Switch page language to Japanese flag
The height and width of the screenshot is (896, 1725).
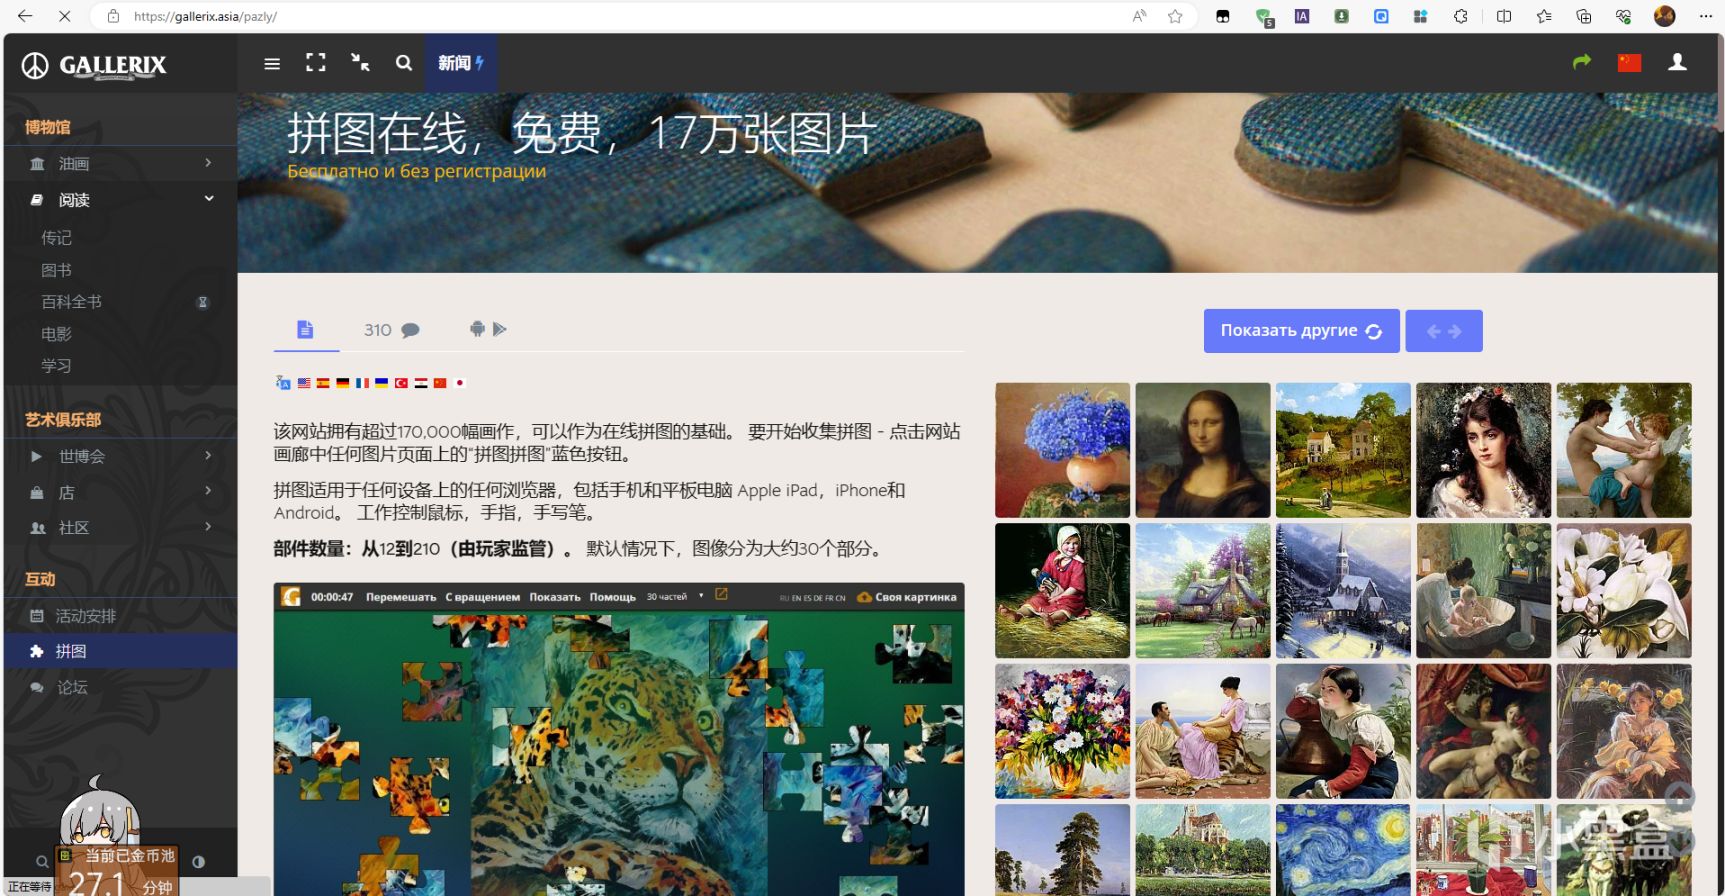pyautogui.click(x=460, y=383)
